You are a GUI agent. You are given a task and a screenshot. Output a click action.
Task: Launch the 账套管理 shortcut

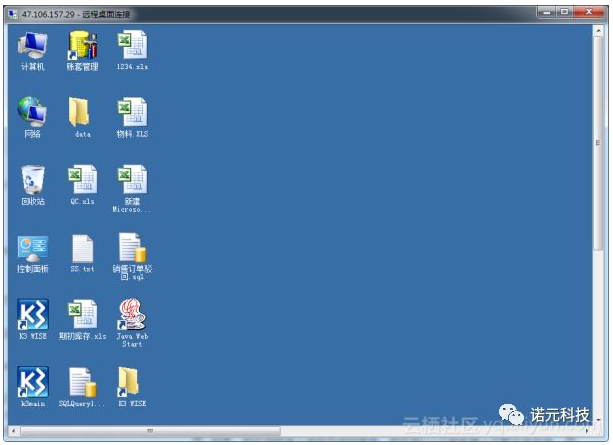tap(82, 51)
